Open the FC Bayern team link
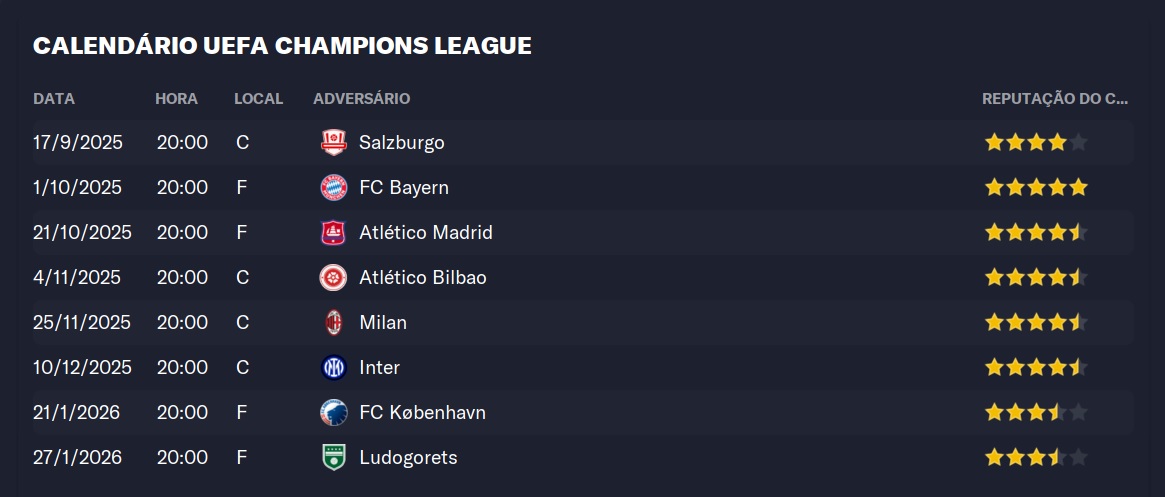Image resolution: width=1165 pixels, height=497 pixels. click(404, 187)
